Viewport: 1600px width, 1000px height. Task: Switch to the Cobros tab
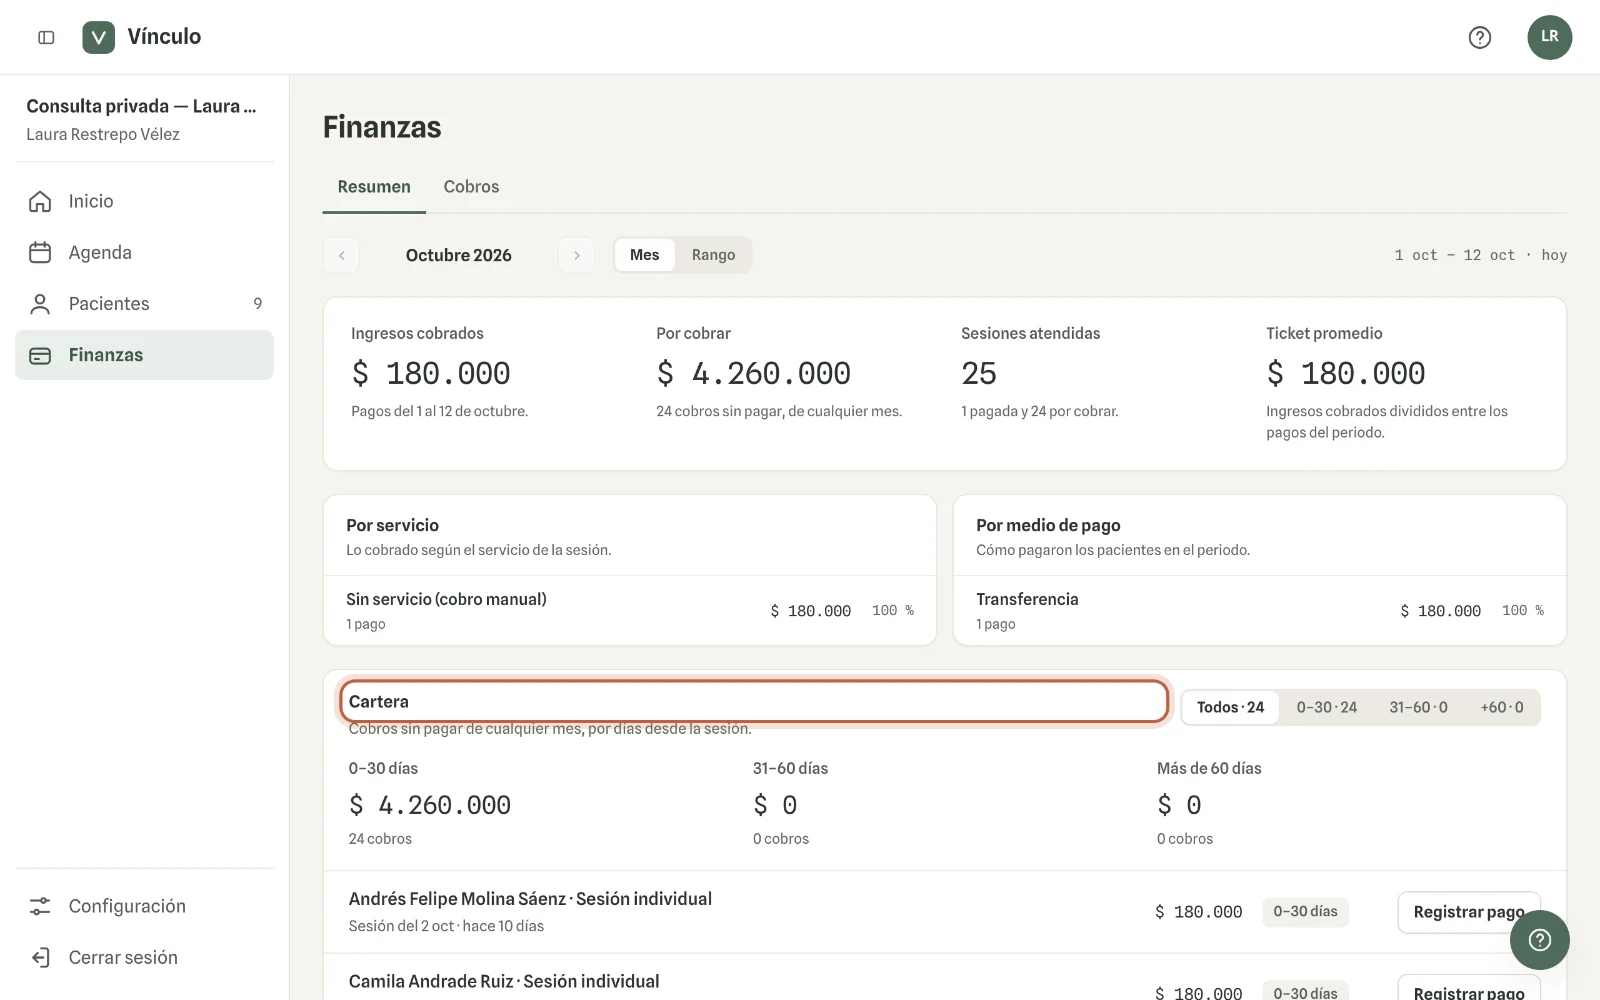coord(471,187)
